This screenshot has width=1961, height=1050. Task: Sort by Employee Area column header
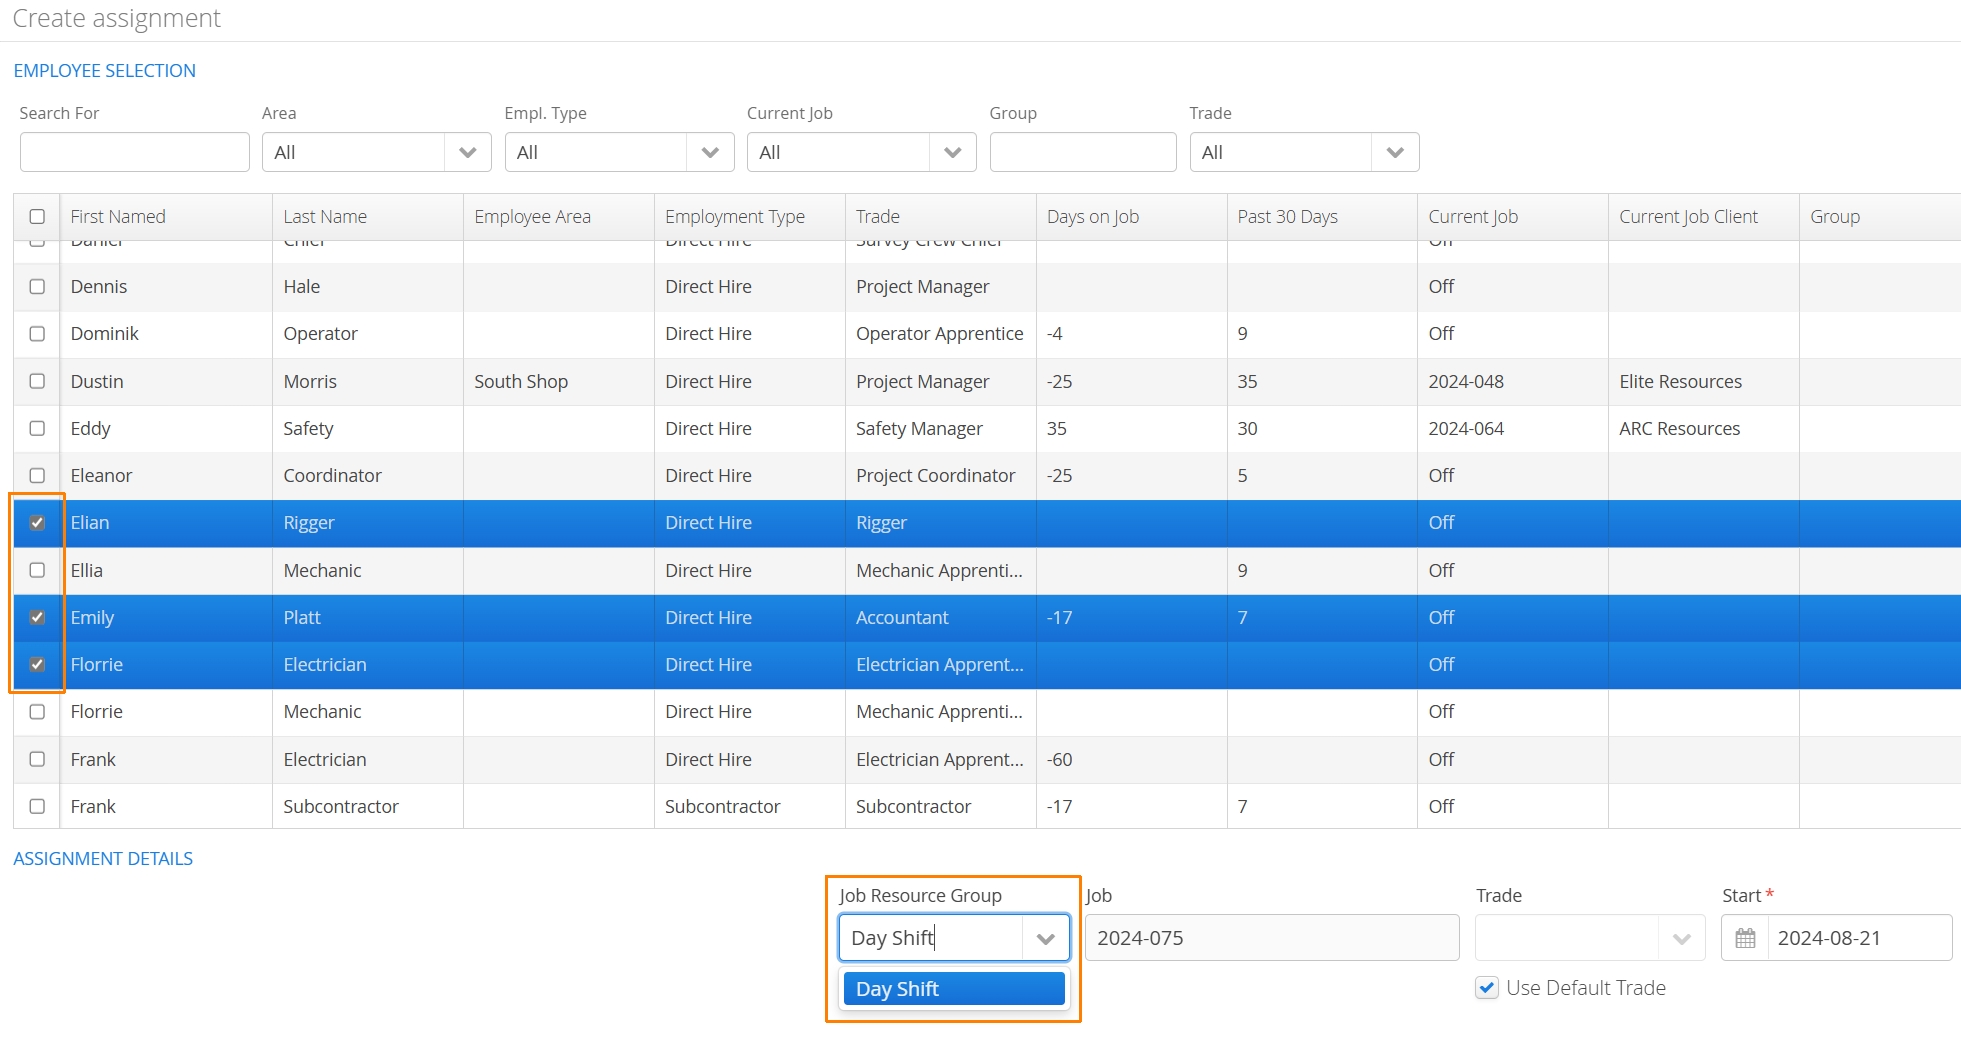(x=559, y=217)
